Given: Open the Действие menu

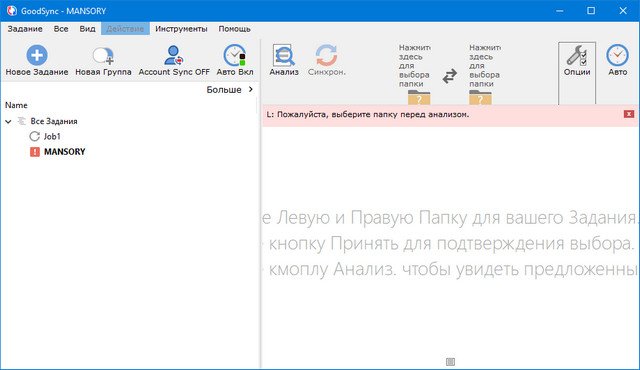Looking at the screenshot, I should coord(125,29).
